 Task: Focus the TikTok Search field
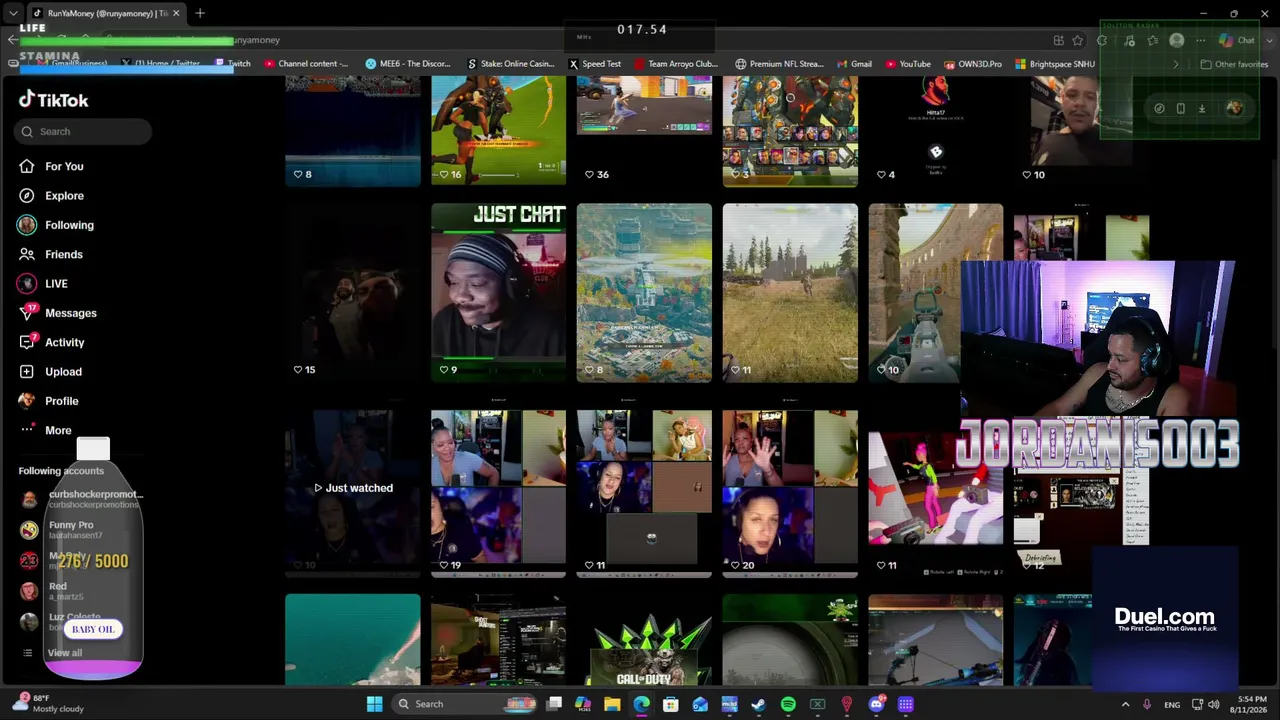coord(83,131)
